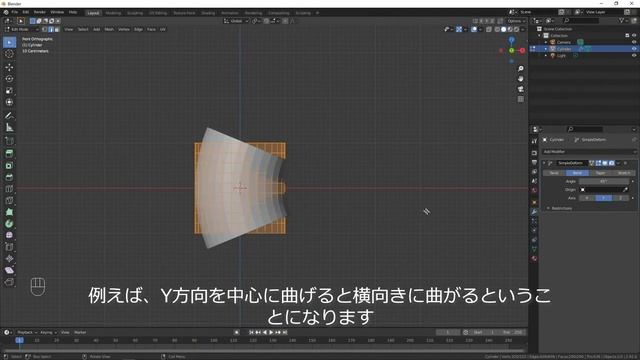Select the Shear tool
640x360 pixels.
click(9, 270)
